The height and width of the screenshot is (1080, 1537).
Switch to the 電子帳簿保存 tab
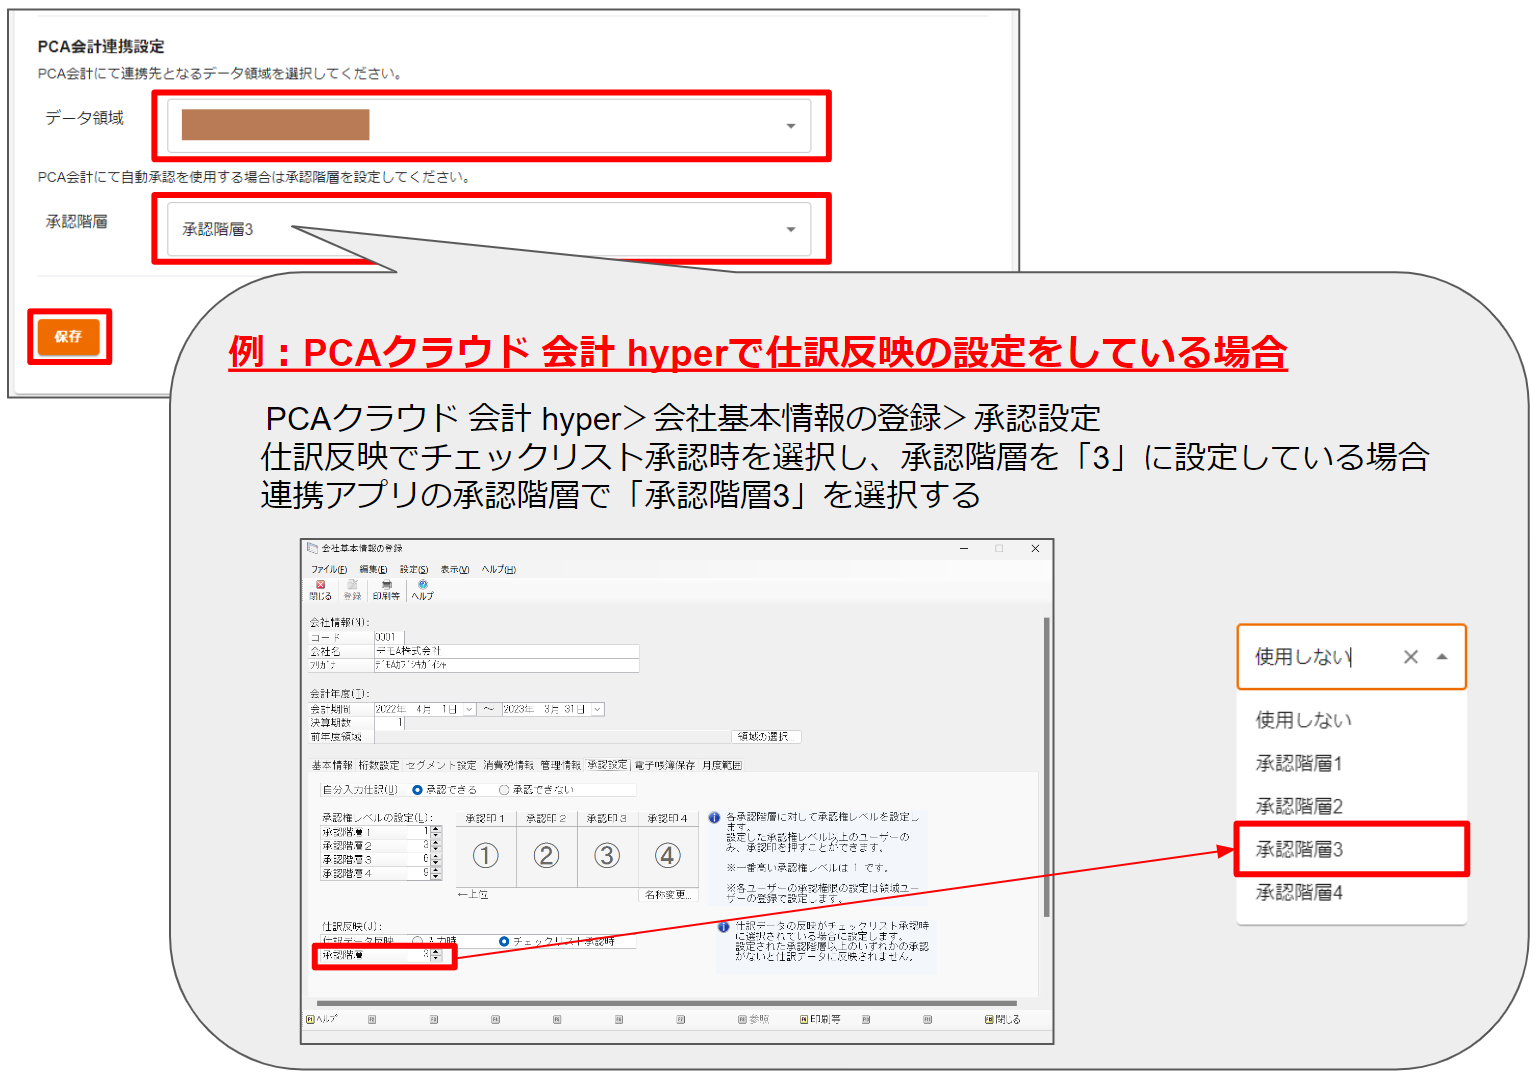(x=665, y=766)
